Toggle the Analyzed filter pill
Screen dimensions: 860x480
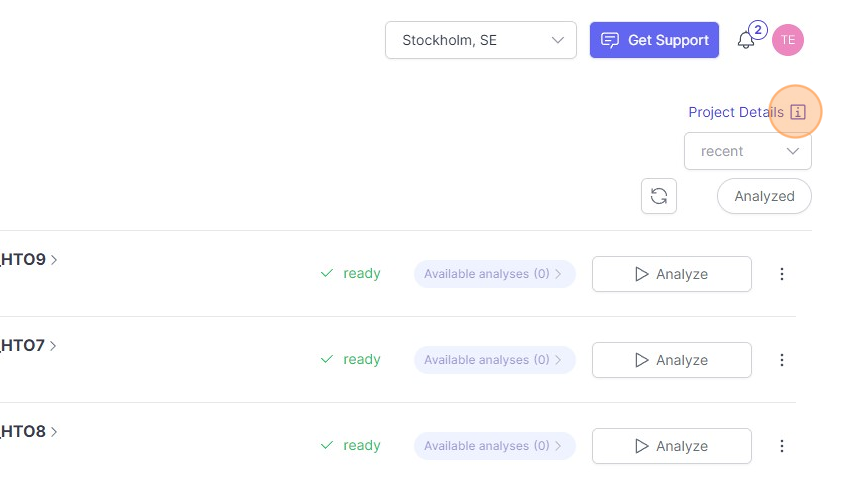pos(764,196)
